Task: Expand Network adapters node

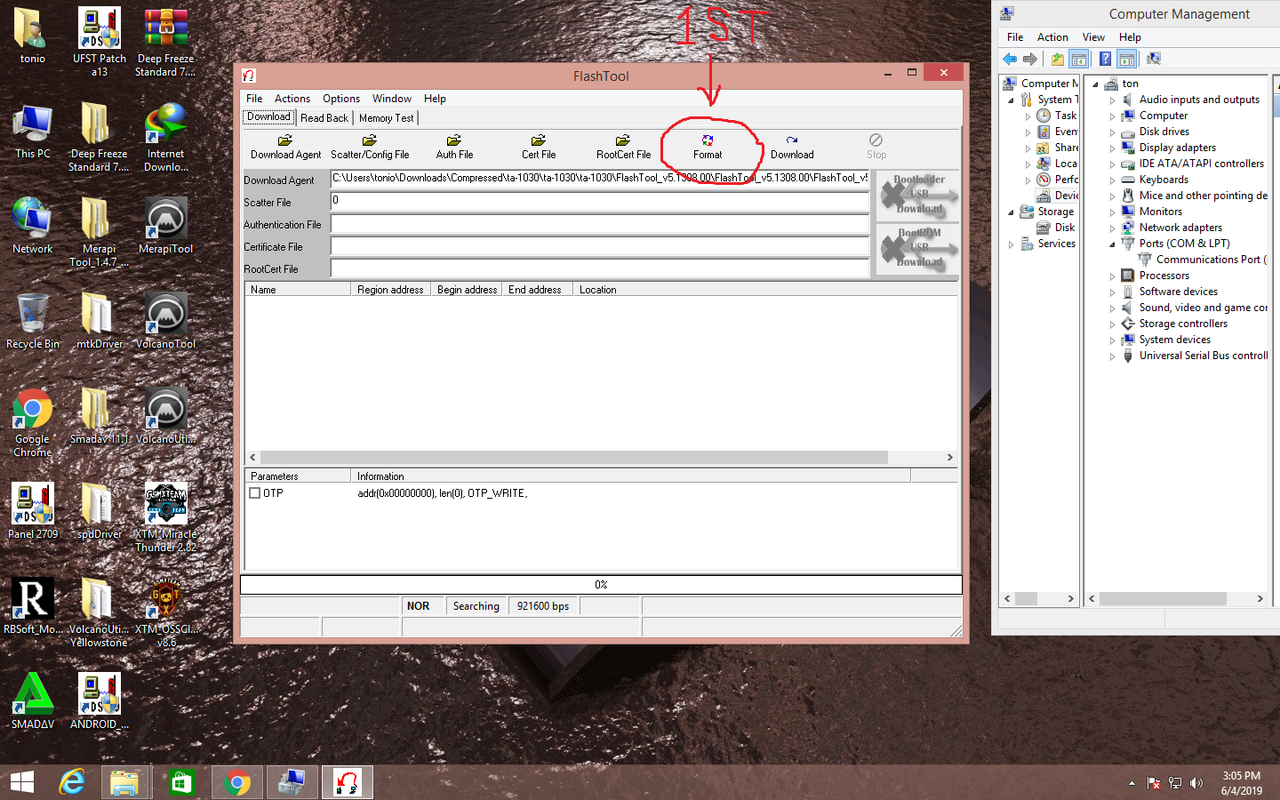Action: [x=1112, y=228]
